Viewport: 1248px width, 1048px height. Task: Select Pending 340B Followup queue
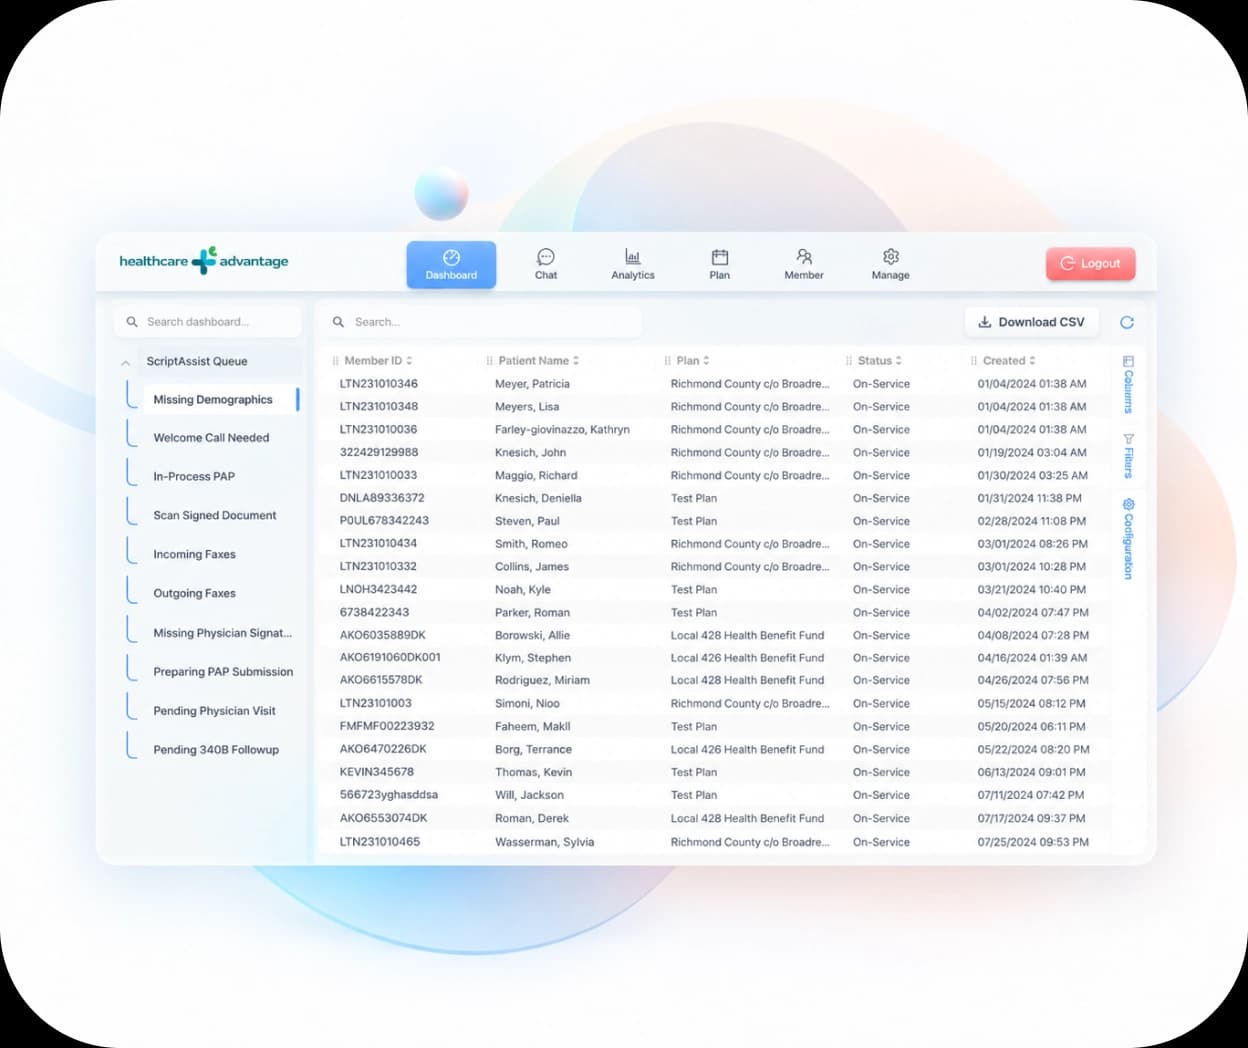click(x=216, y=750)
